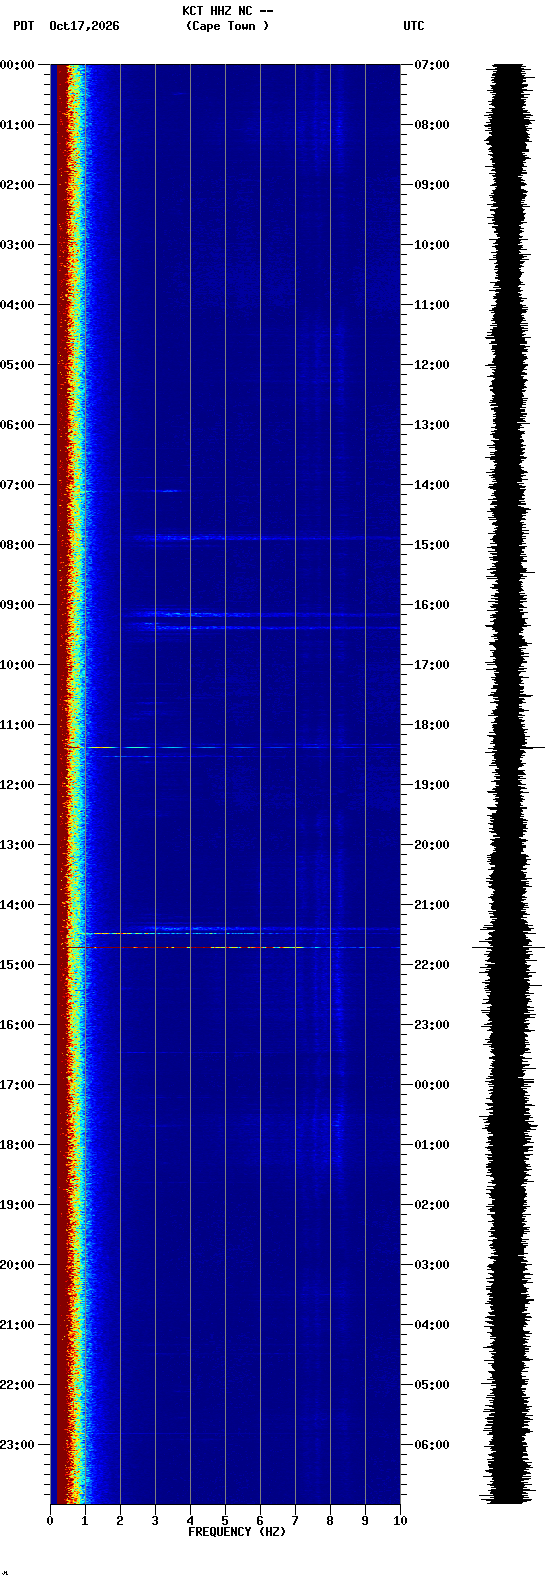552x1584 pixels.
Task: Select the 10:00 label on the PDT axis
Action: click(x=17, y=665)
